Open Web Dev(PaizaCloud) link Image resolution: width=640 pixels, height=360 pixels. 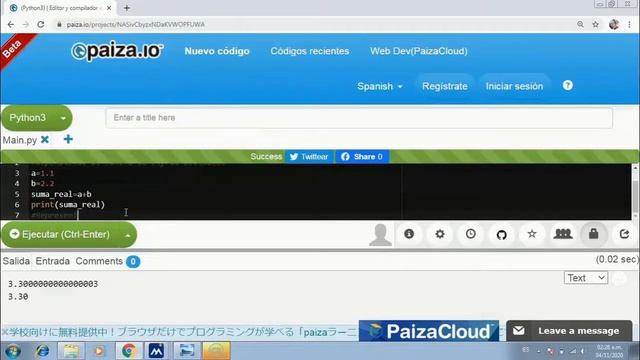419,51
